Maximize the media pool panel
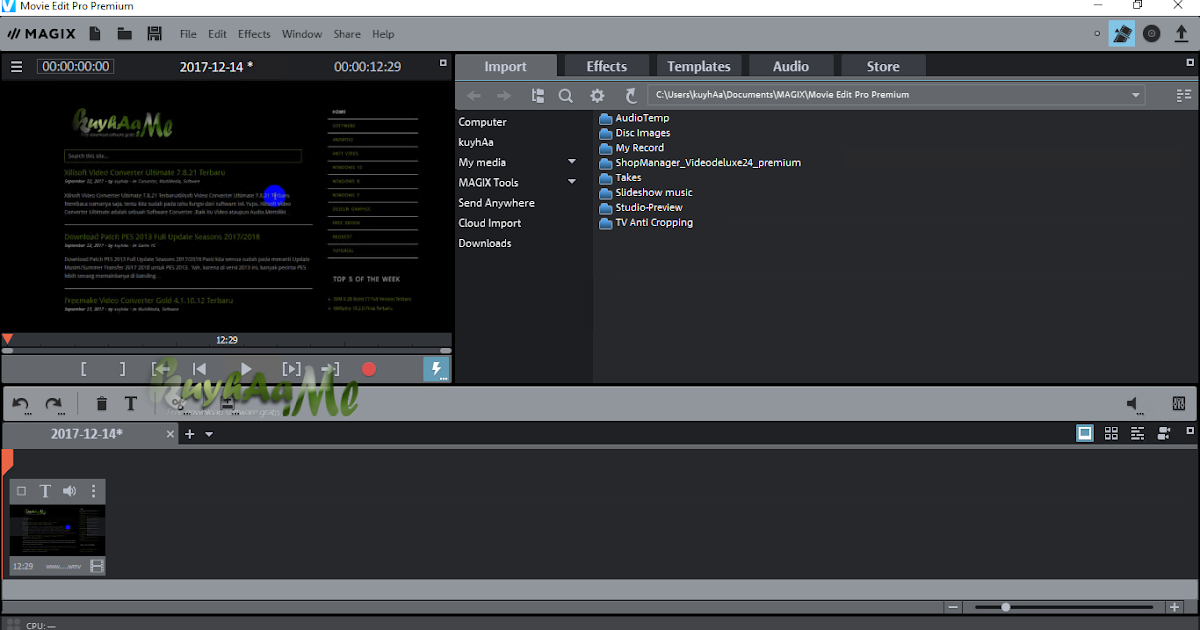1200x630 pixels. click(x=1189, y=63)
